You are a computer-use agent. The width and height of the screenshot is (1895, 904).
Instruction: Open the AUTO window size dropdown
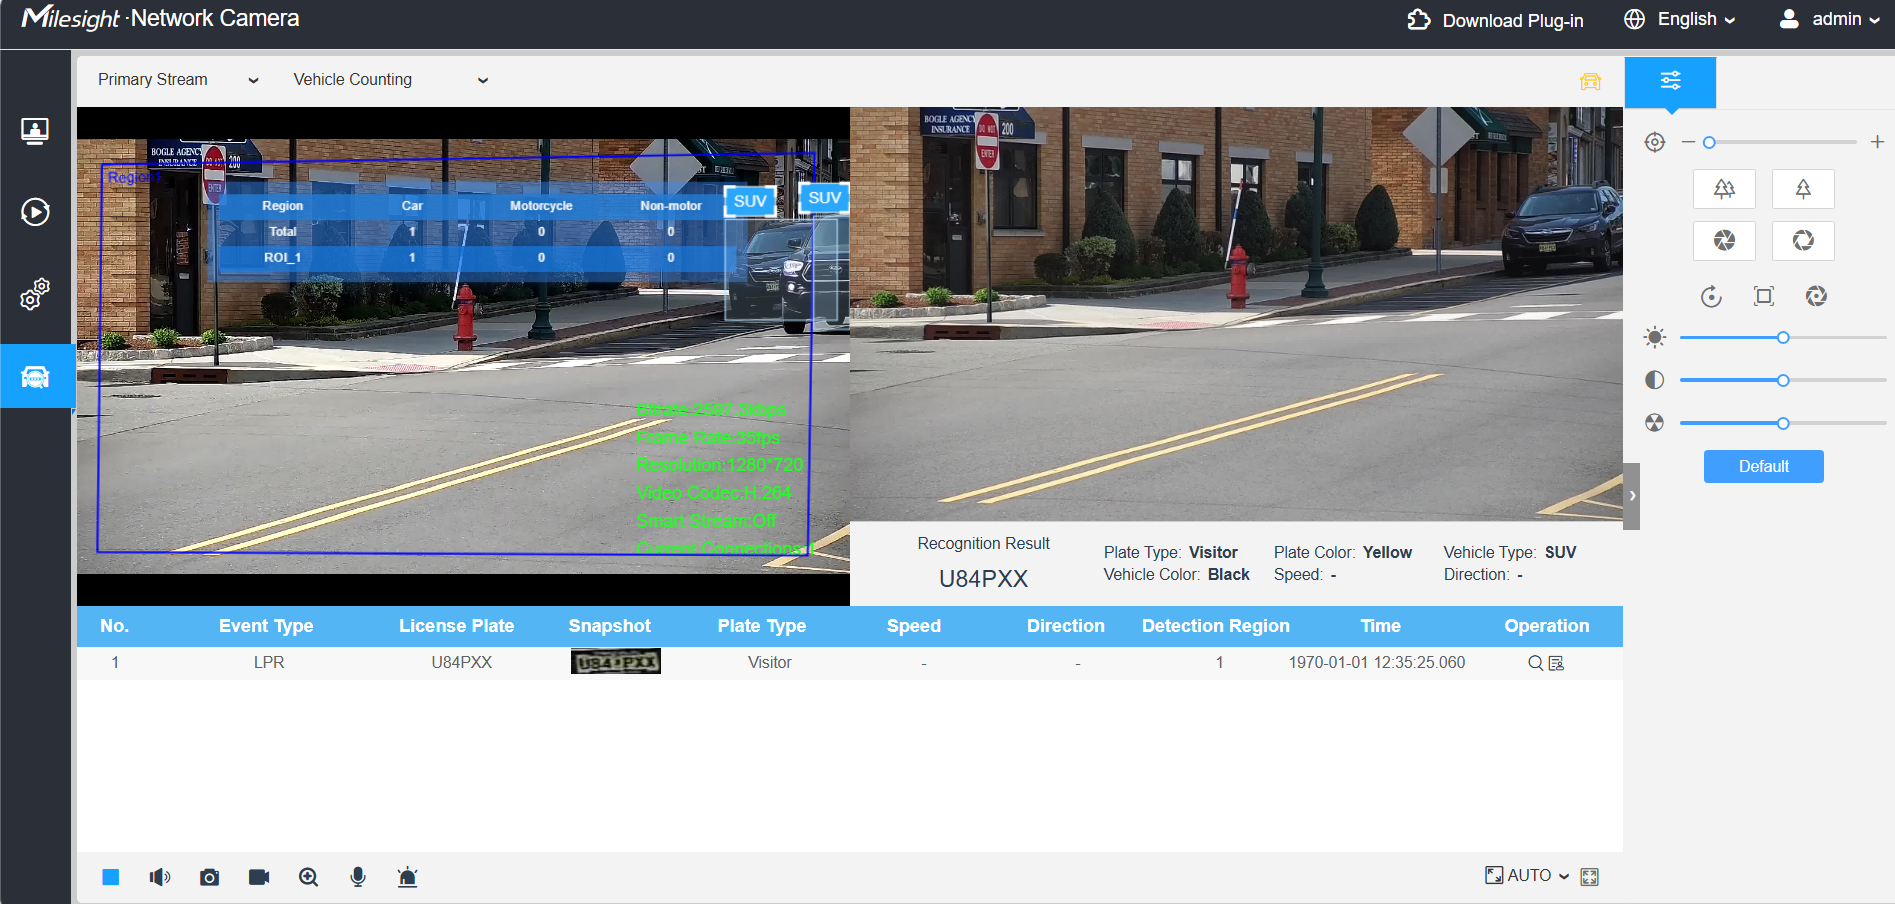click(x=1527, y=875)
